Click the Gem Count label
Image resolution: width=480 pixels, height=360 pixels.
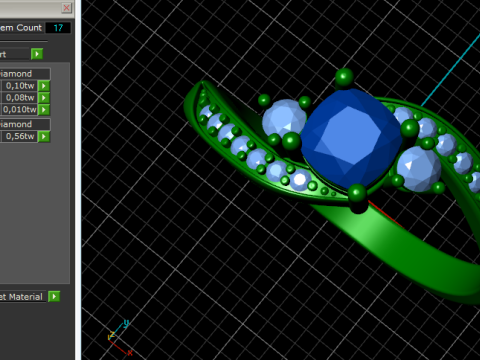pyautogui.click(x=21, y=28)
